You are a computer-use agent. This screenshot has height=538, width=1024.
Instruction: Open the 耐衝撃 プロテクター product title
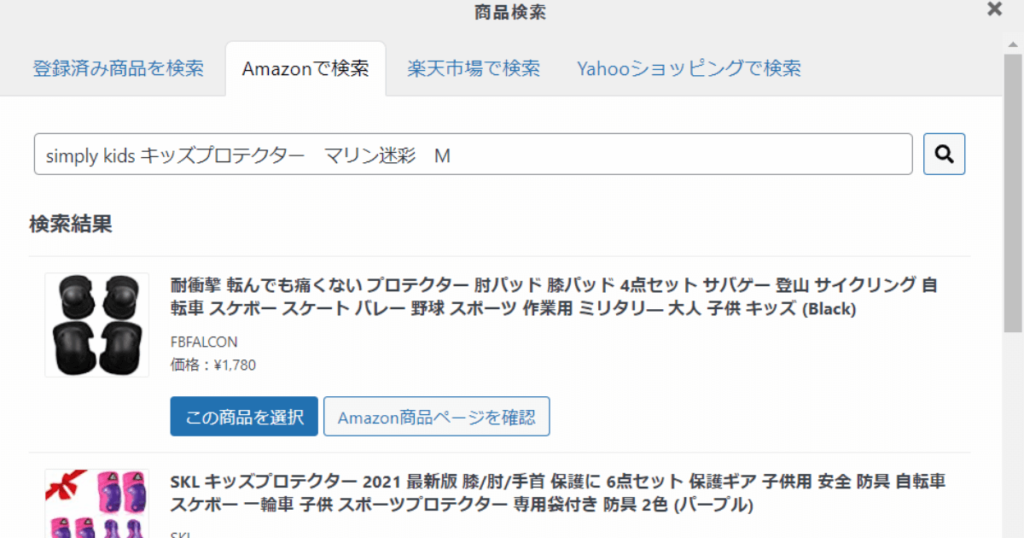(554, 296)
